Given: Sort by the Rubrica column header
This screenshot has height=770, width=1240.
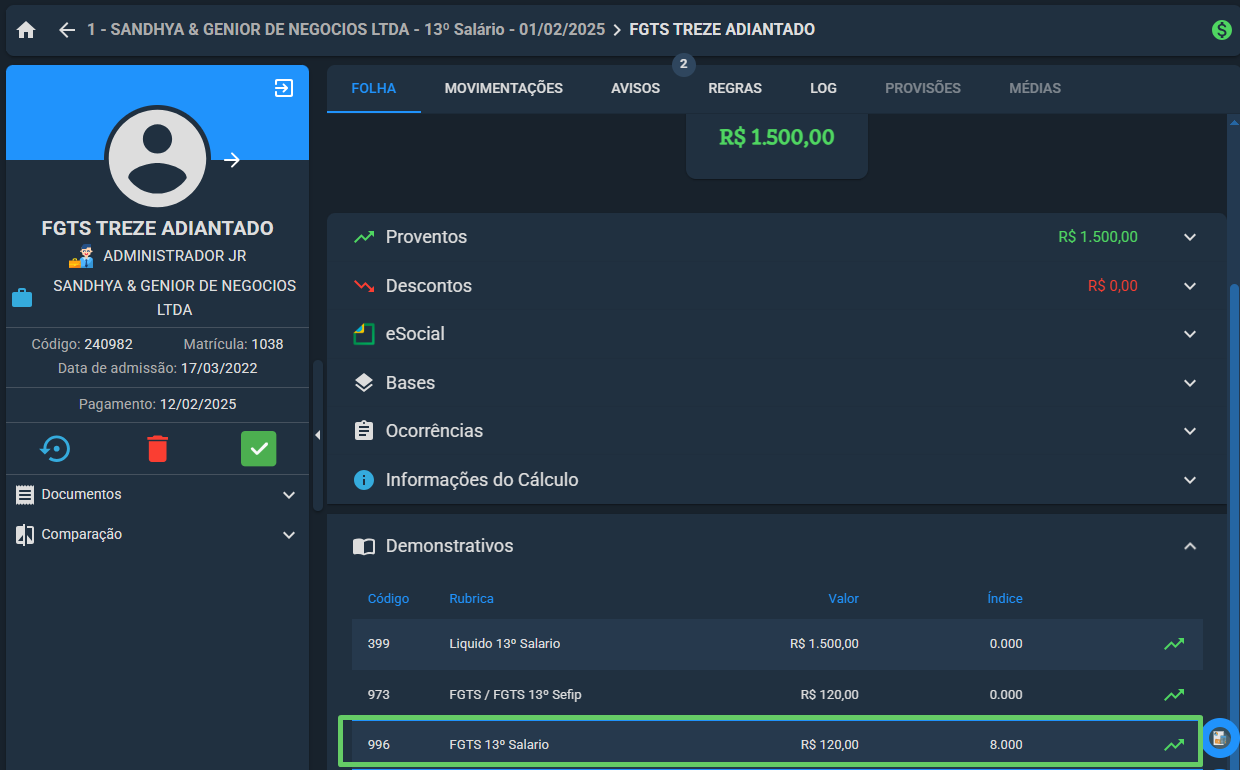Looking at the screenshot, I should (471, 599).
